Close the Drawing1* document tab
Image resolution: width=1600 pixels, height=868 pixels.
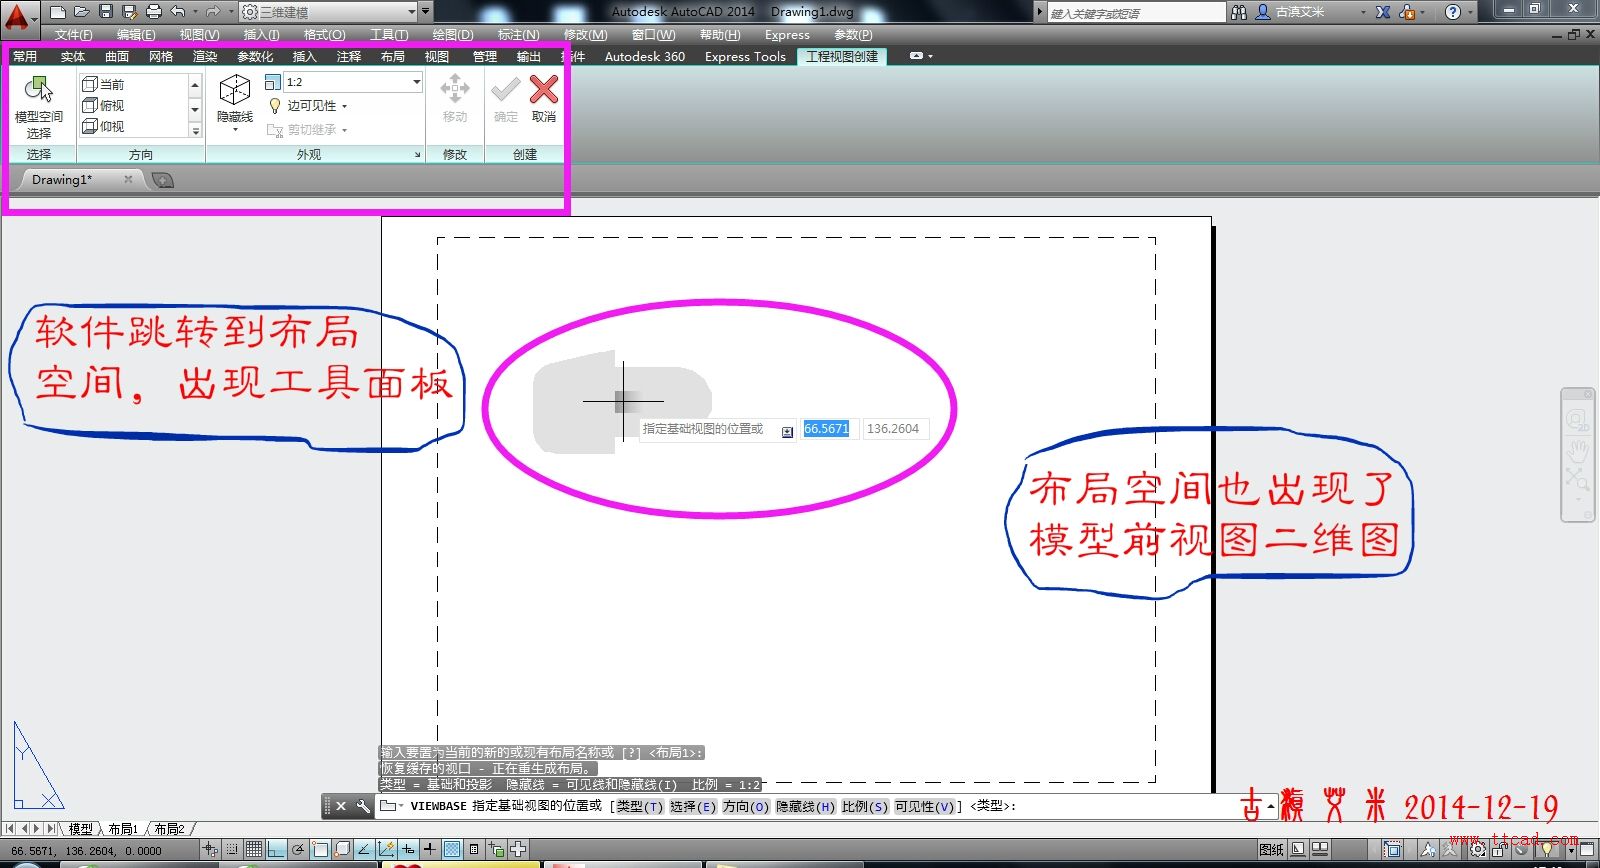(128, 180)
